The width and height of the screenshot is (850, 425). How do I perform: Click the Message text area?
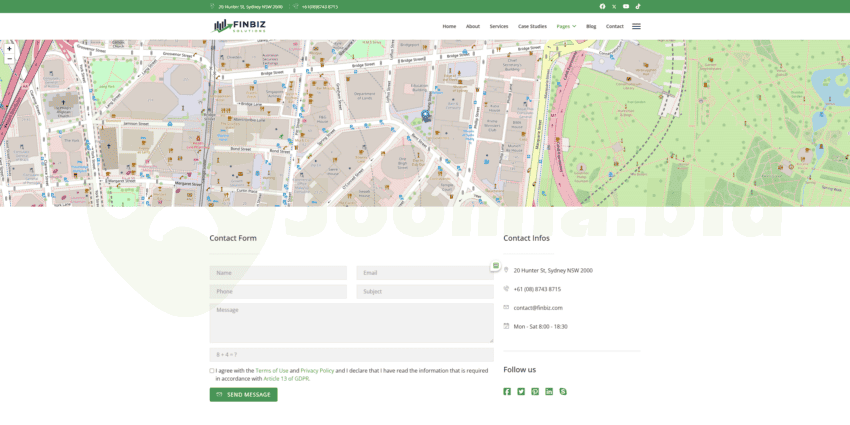point(351,323)
